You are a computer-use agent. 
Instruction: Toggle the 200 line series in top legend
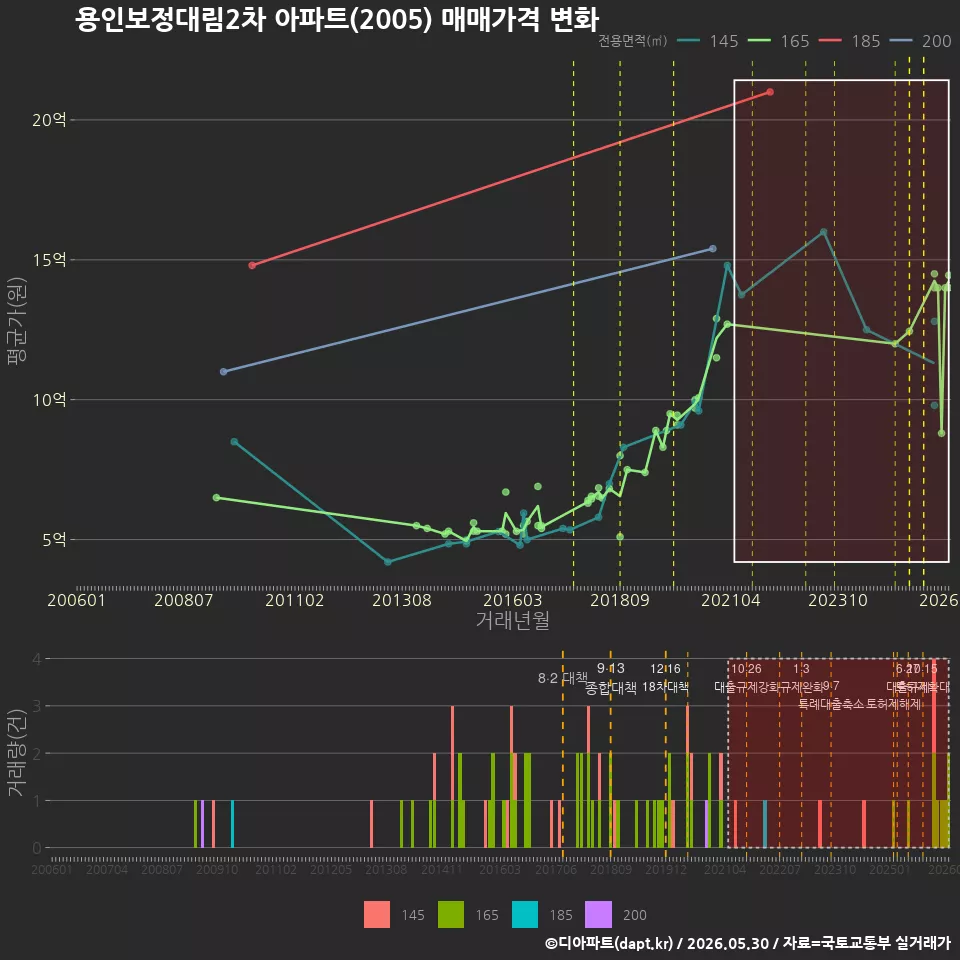920,41
